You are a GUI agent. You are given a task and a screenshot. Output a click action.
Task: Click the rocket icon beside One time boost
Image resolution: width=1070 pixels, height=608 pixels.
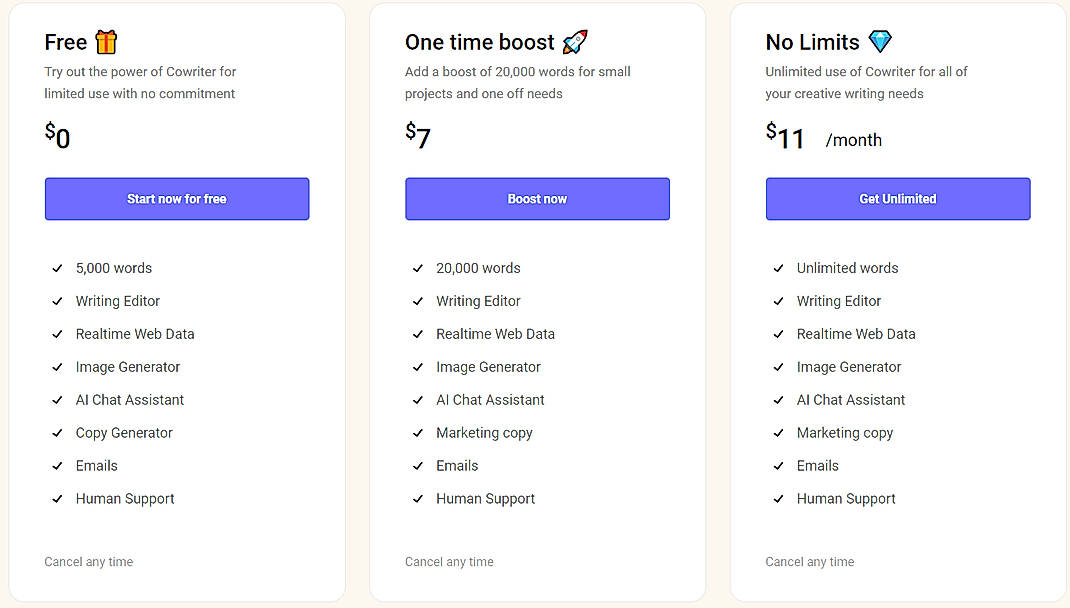pos(577,41)
